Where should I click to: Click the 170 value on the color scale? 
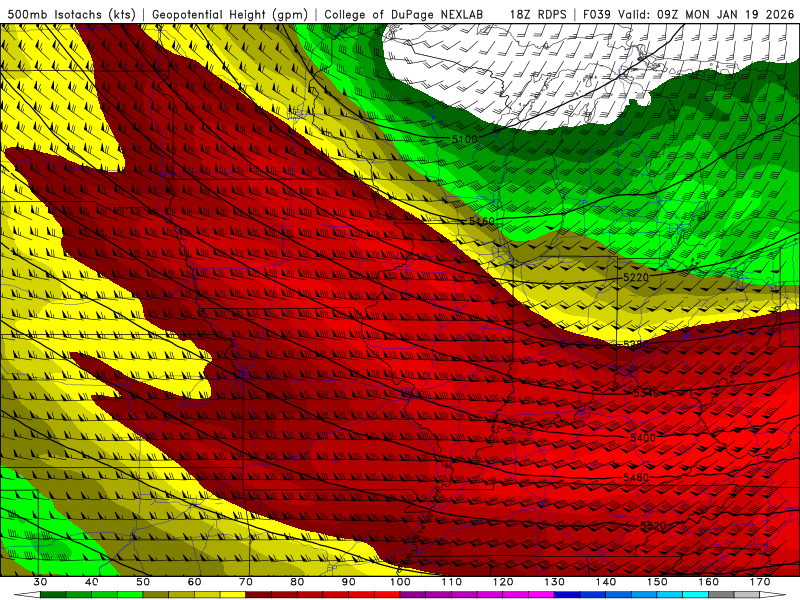coord(760,582)
